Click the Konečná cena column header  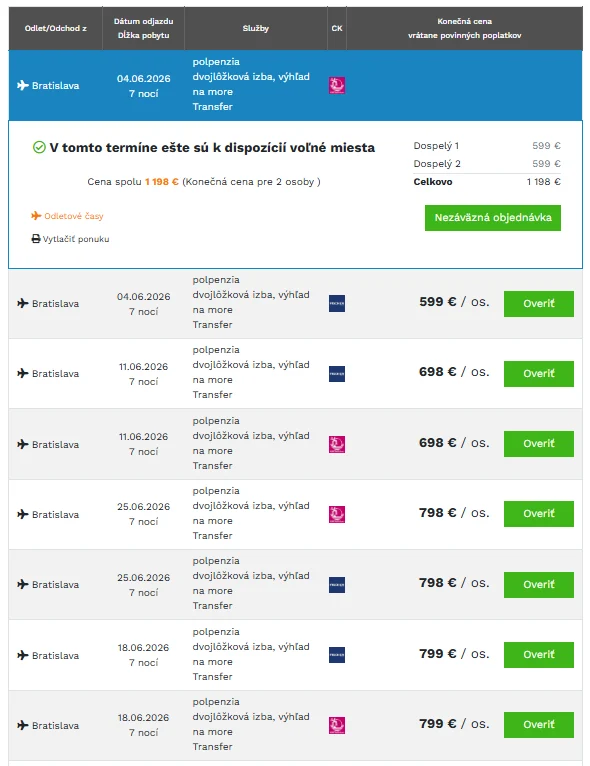pos(464,28)
